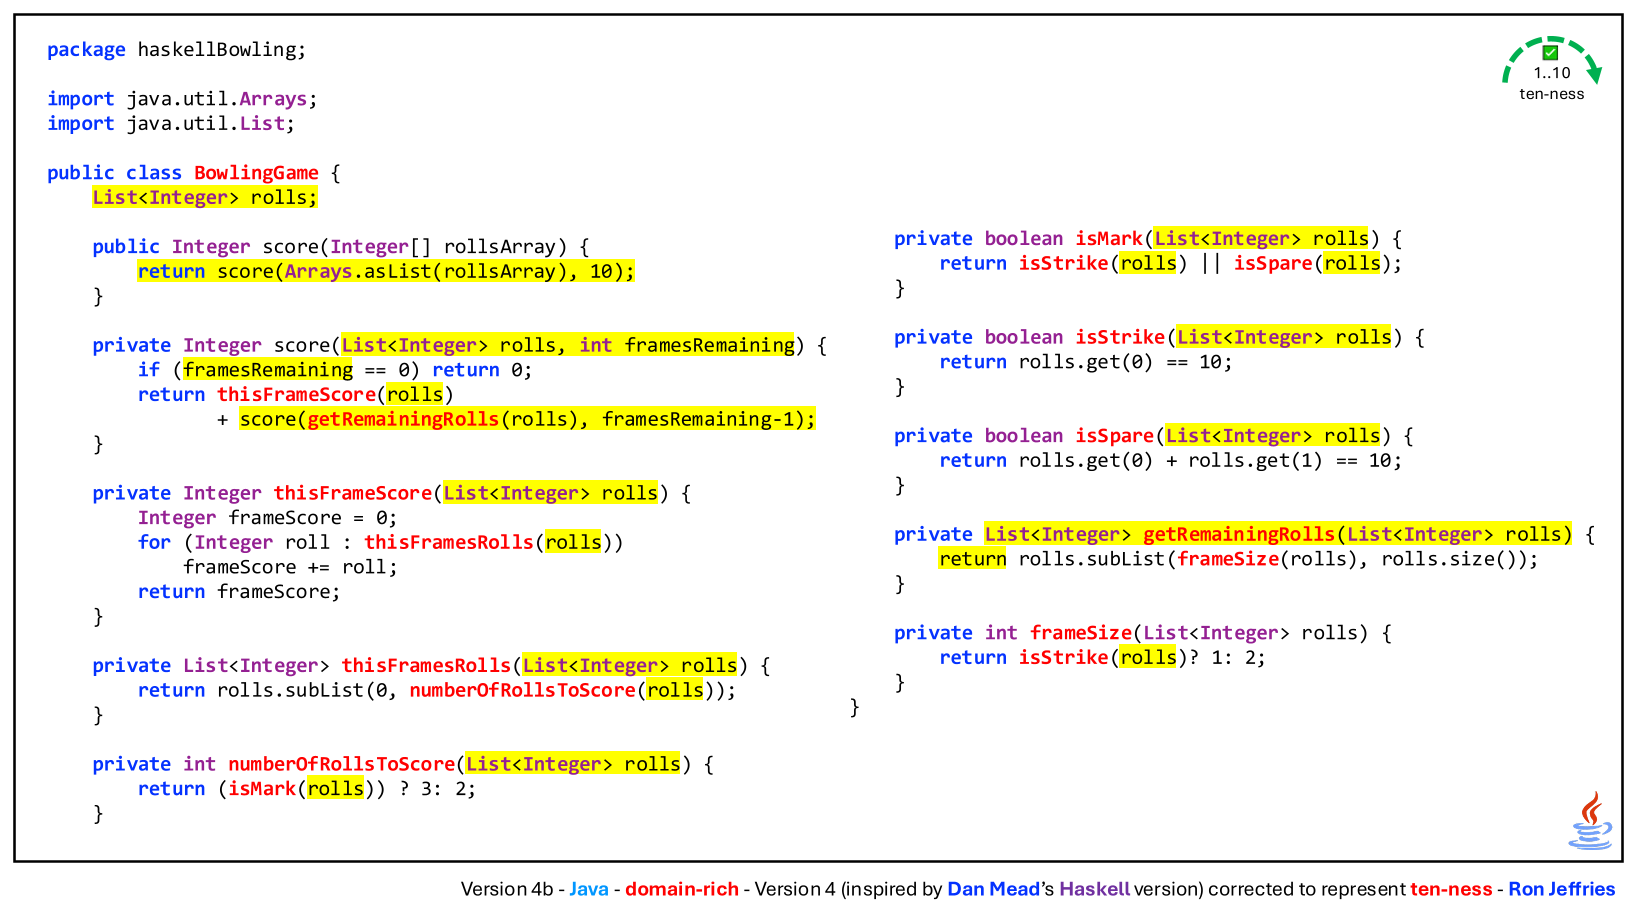Click the isSpare method declaration name
This screenshot has height=922, width=1639.
[x=1114, y=436]
